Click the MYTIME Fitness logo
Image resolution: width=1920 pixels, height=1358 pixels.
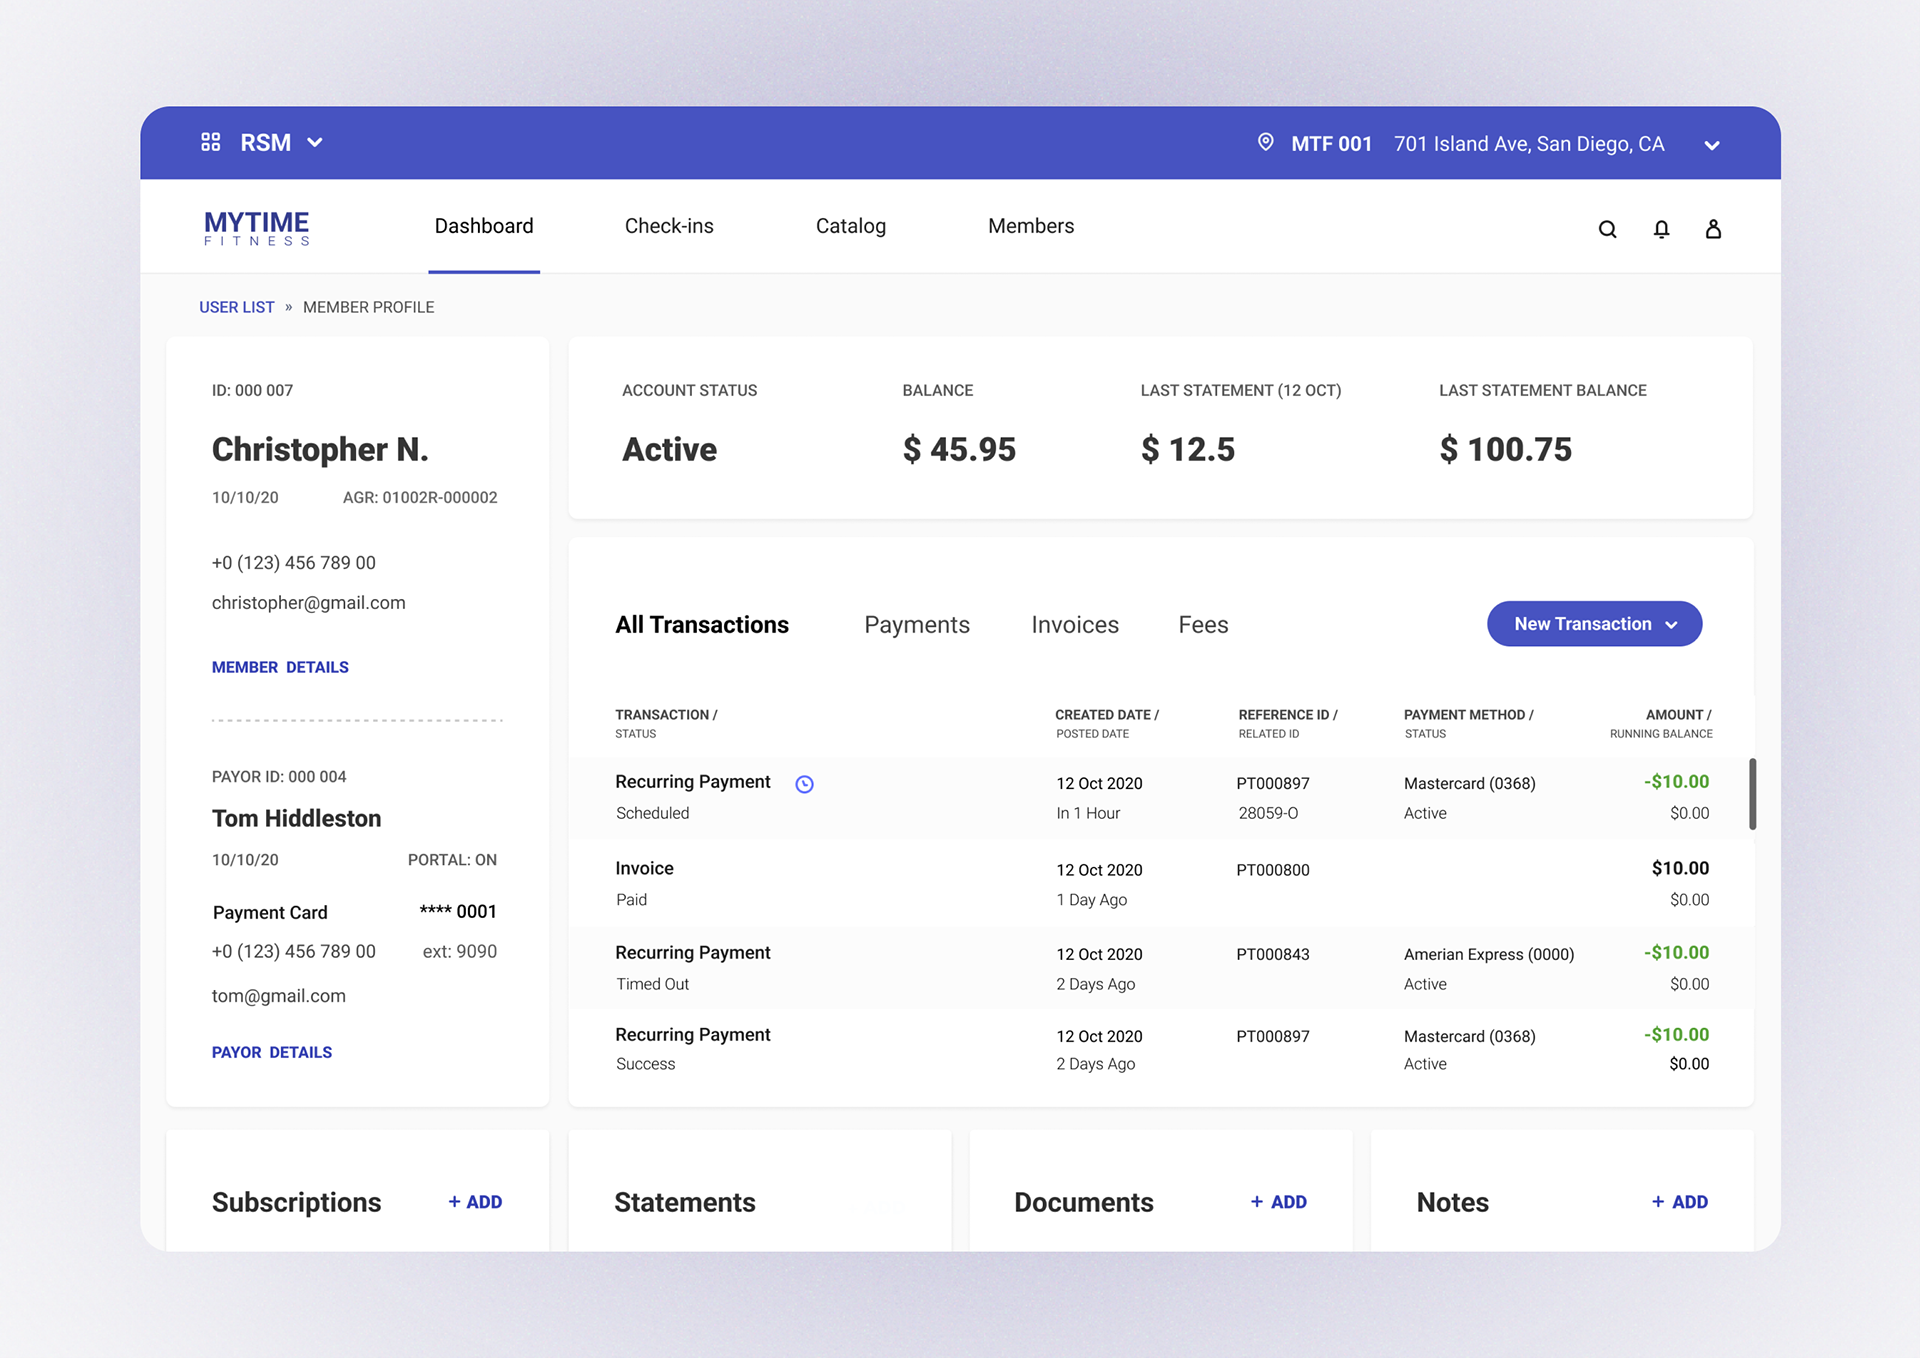coord(257,227)
